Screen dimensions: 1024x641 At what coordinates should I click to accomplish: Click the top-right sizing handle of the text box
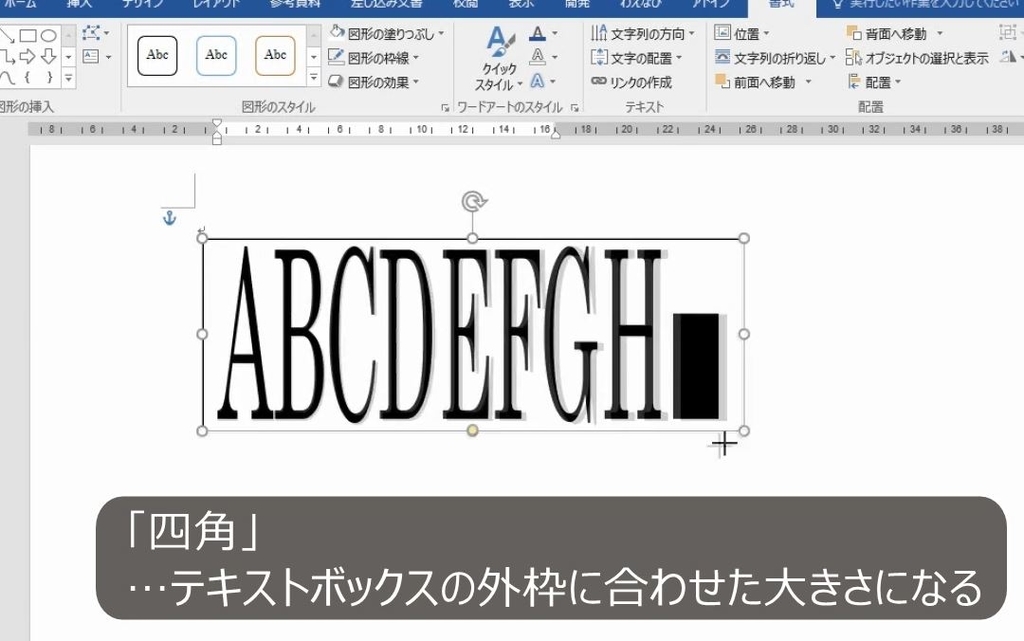point(744,238)
